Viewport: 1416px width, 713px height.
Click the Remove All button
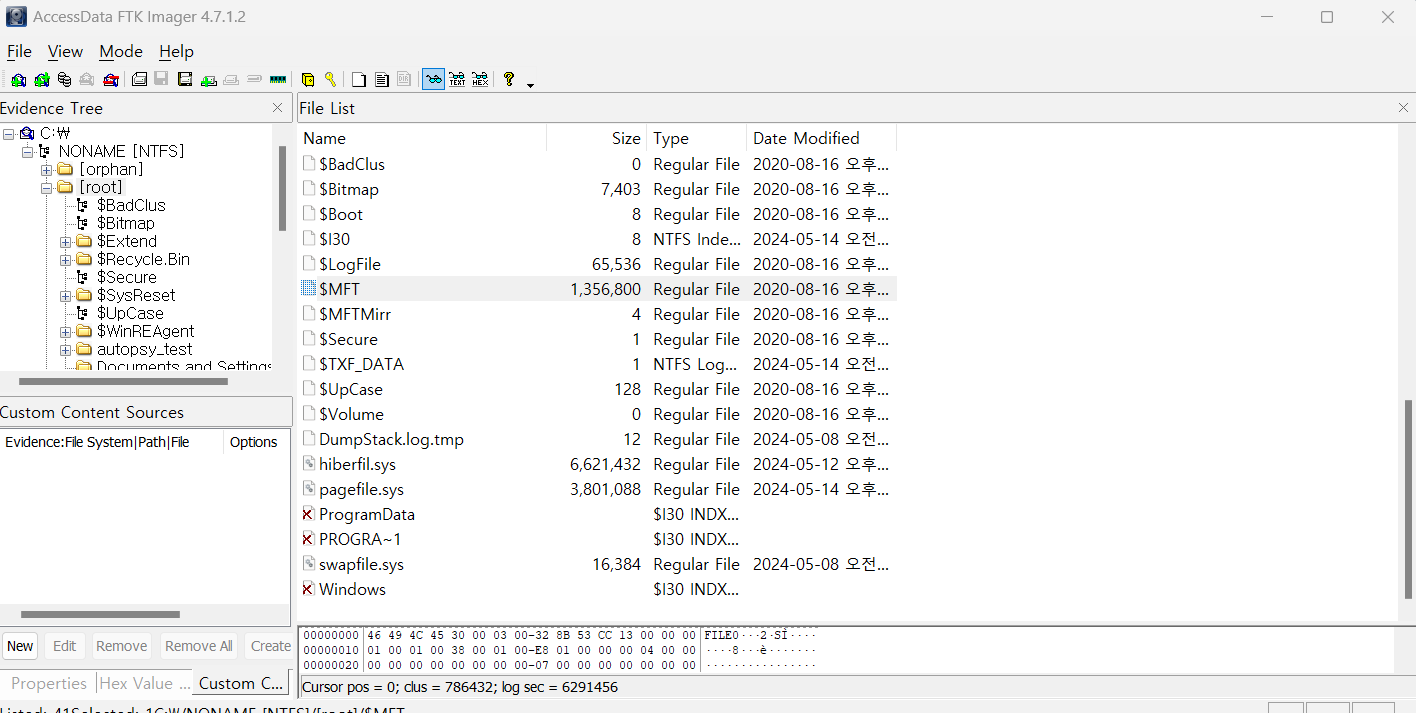coord(198,646)
